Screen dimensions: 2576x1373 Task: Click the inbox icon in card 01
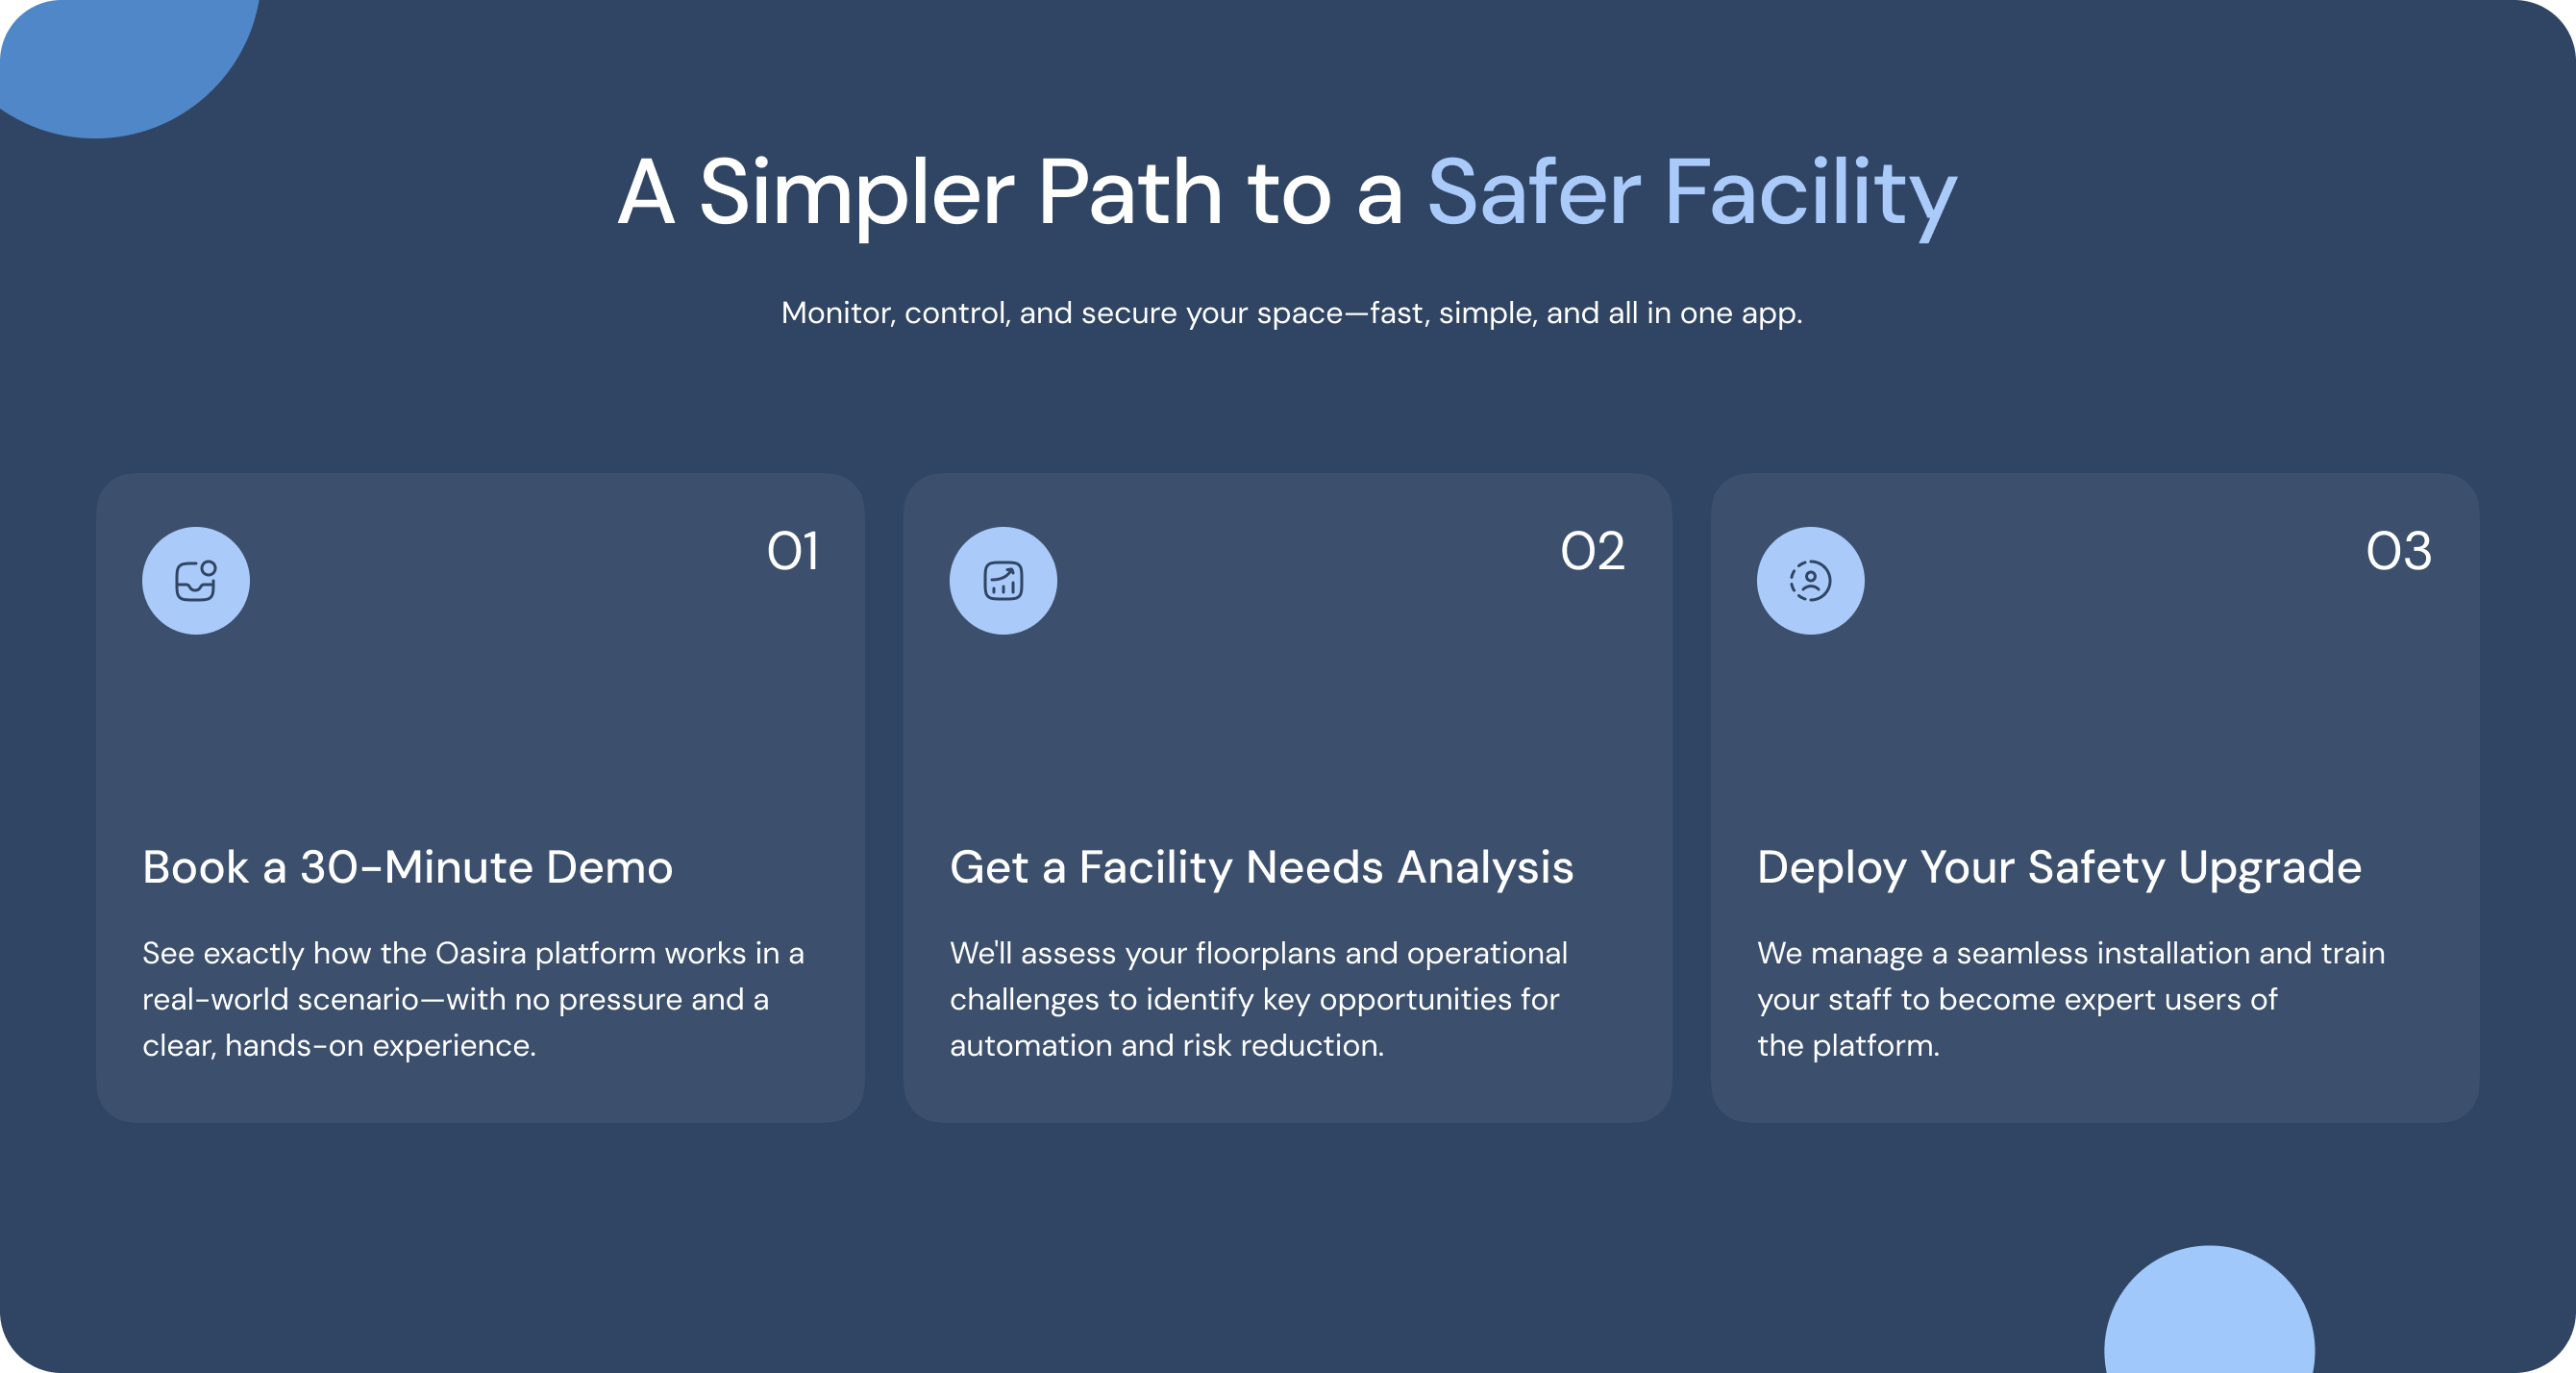(195, 581)
